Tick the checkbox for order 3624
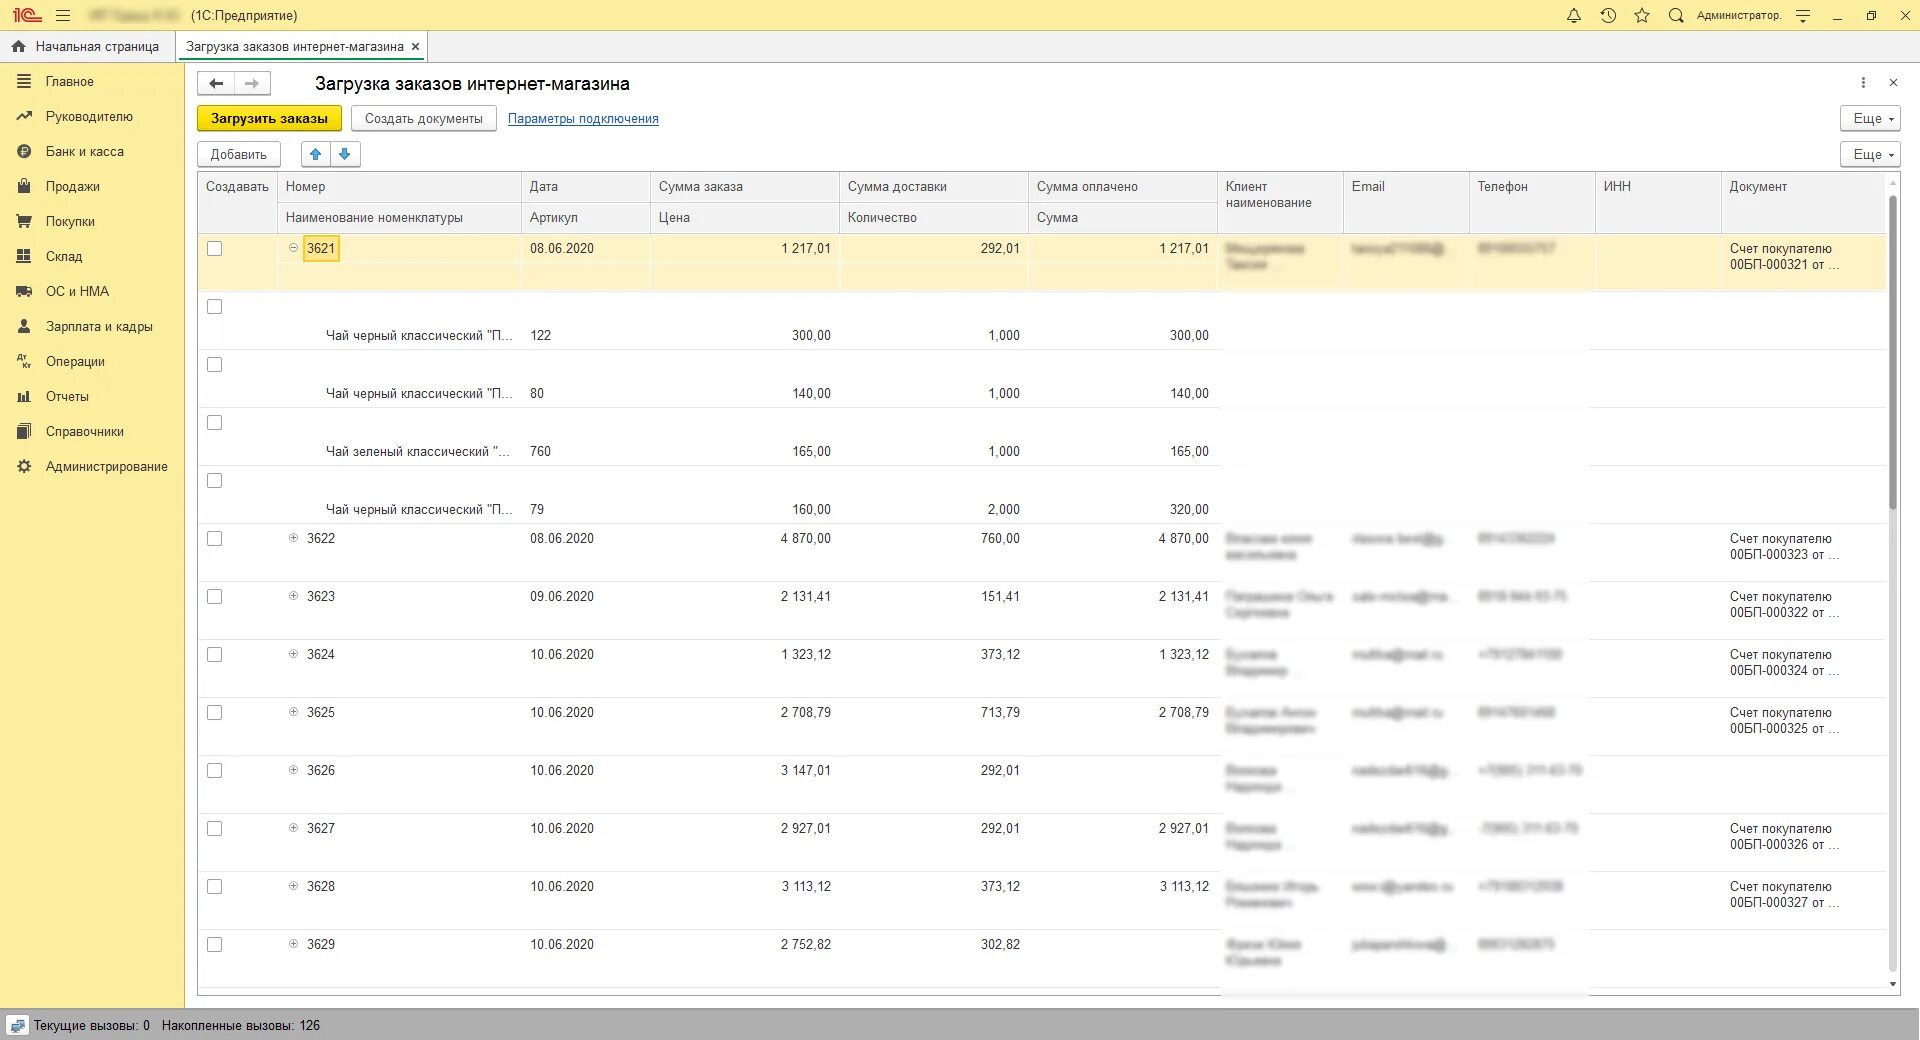This screenshot has width=1920, height=1040. tap(214, 655)
